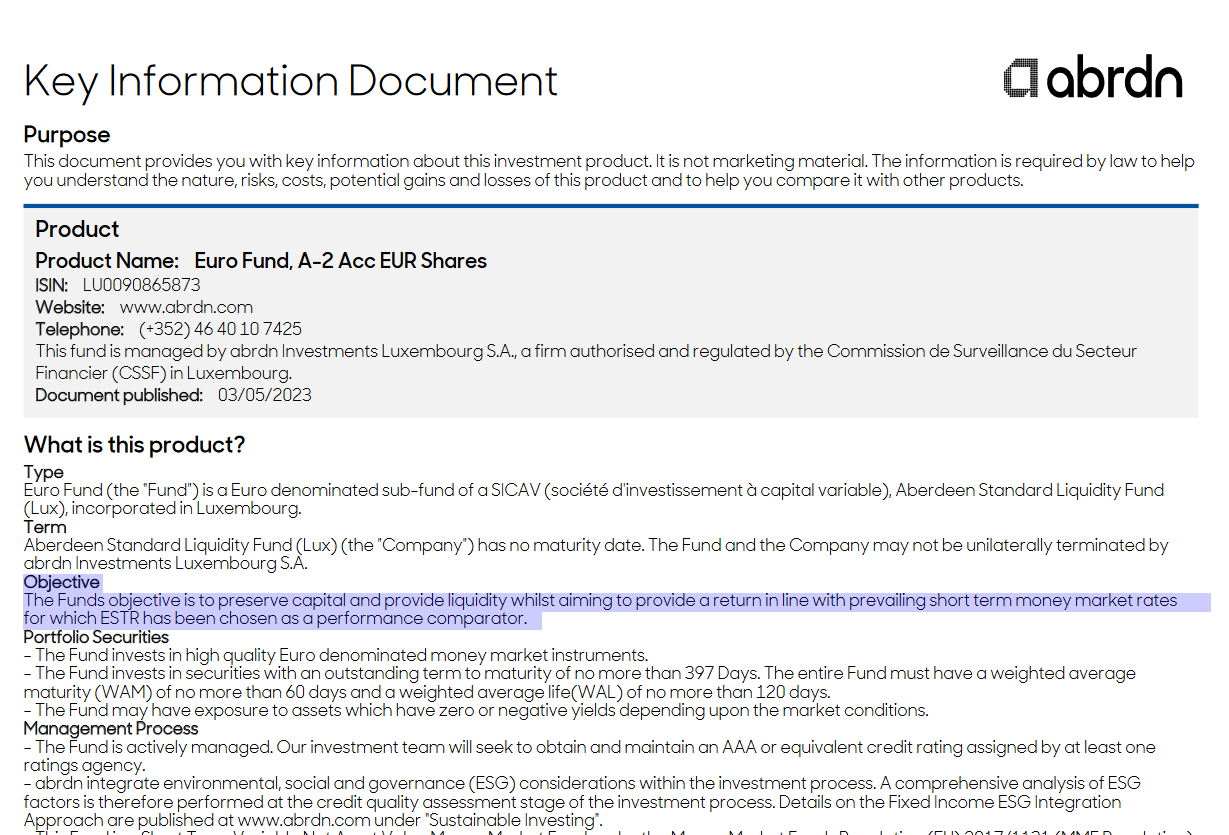Click the line "ratings agency."
Screen dimensions: 1229x835
86,765
